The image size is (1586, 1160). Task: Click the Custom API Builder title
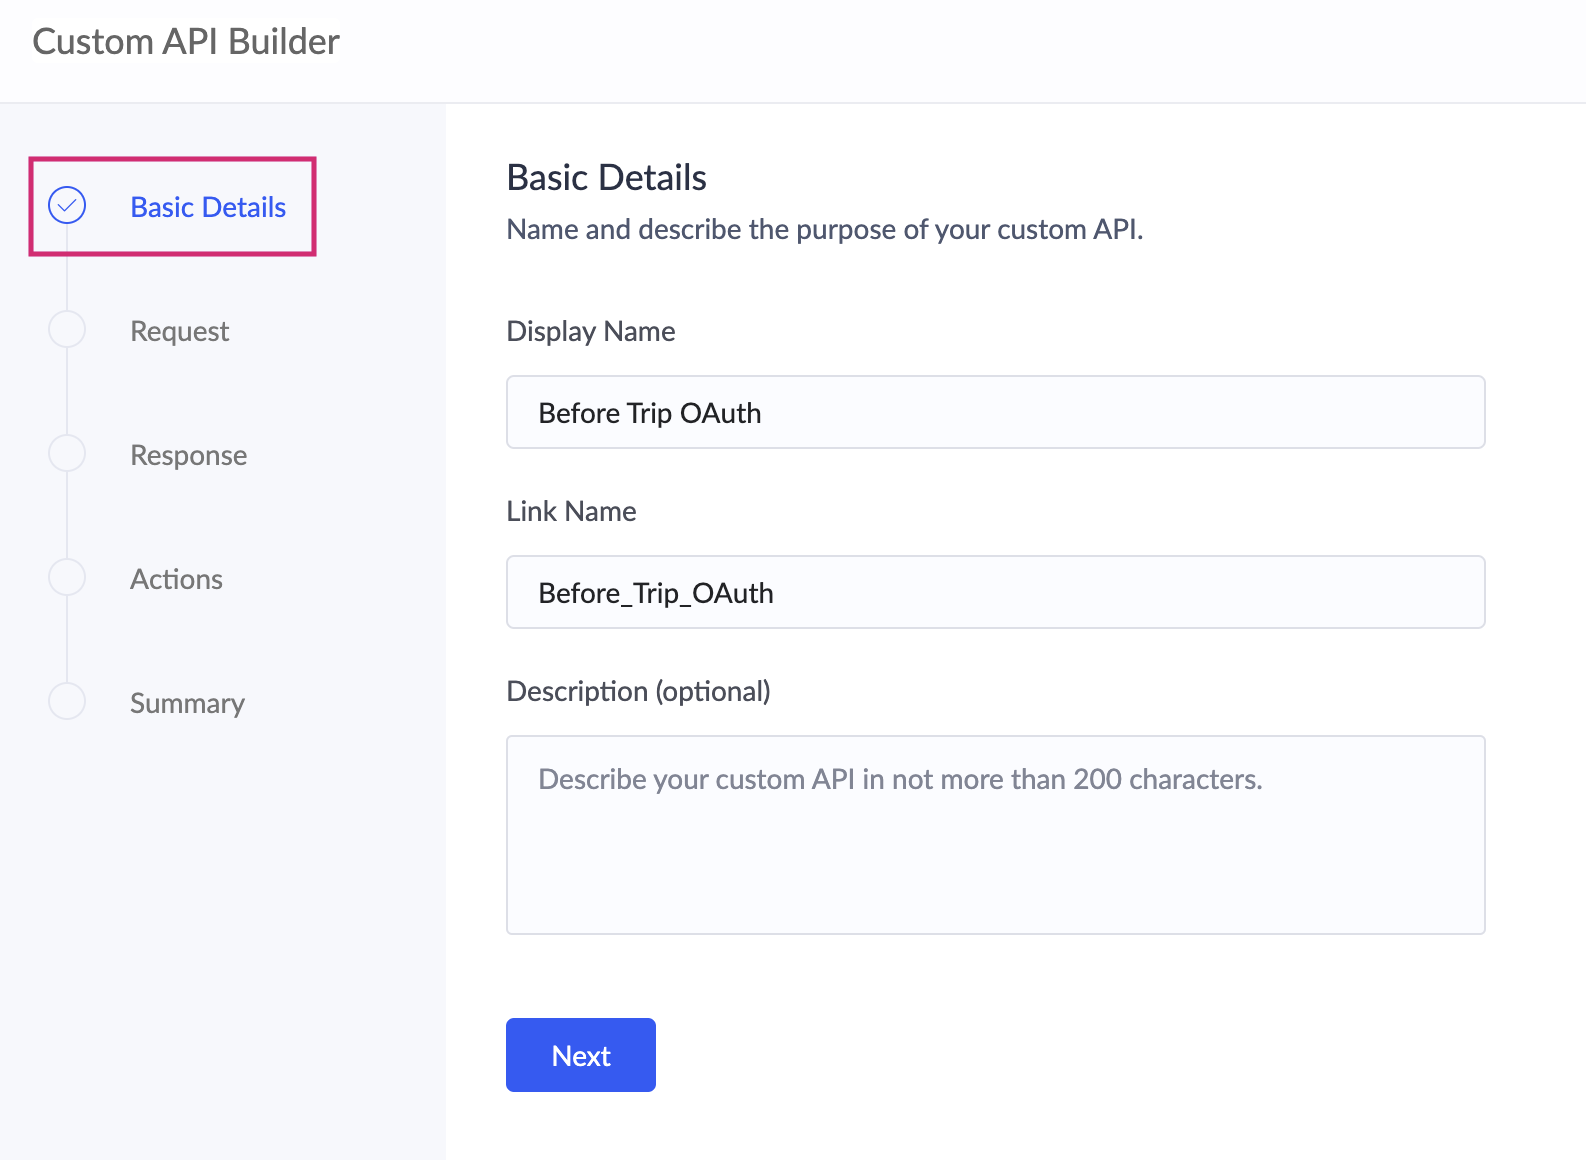tap(186, 42)
